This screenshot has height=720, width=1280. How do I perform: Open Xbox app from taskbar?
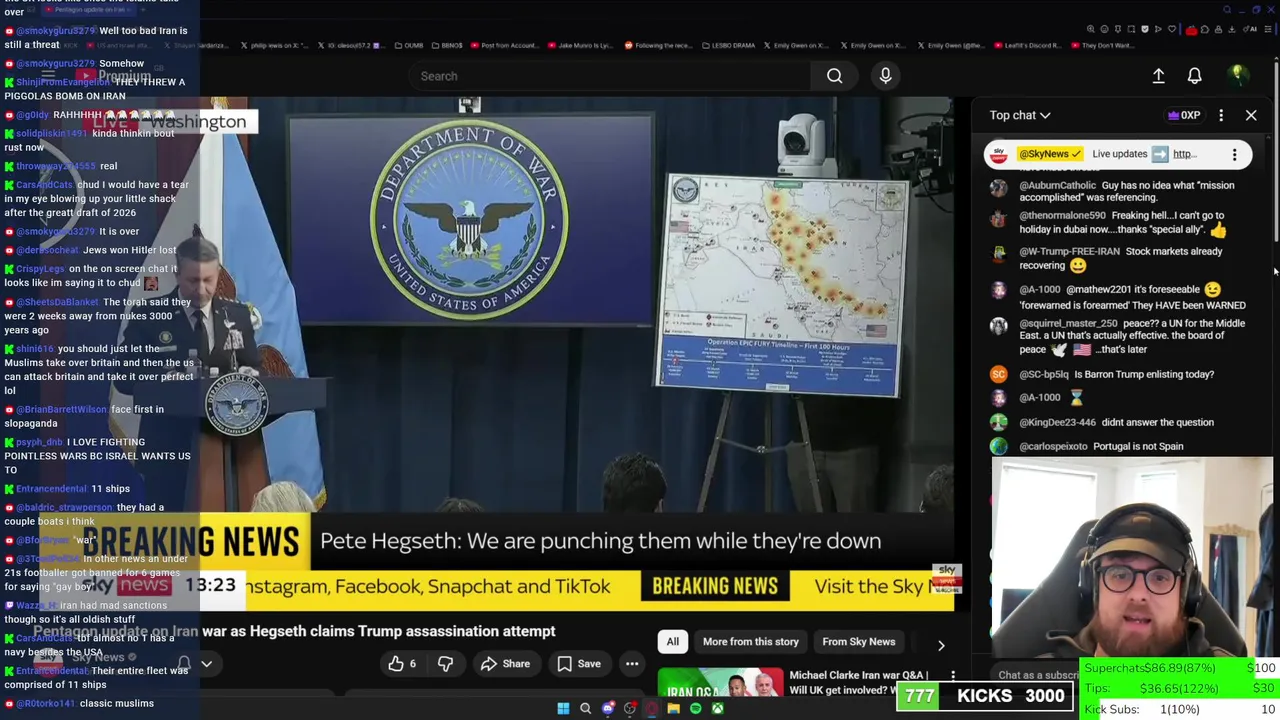coord(717,709)
